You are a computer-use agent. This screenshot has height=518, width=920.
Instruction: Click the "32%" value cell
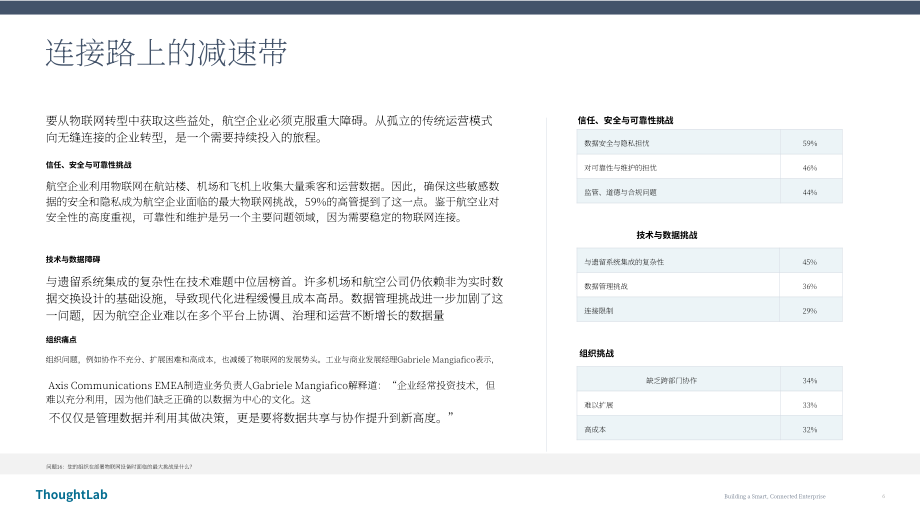click(x=811, y=429)
